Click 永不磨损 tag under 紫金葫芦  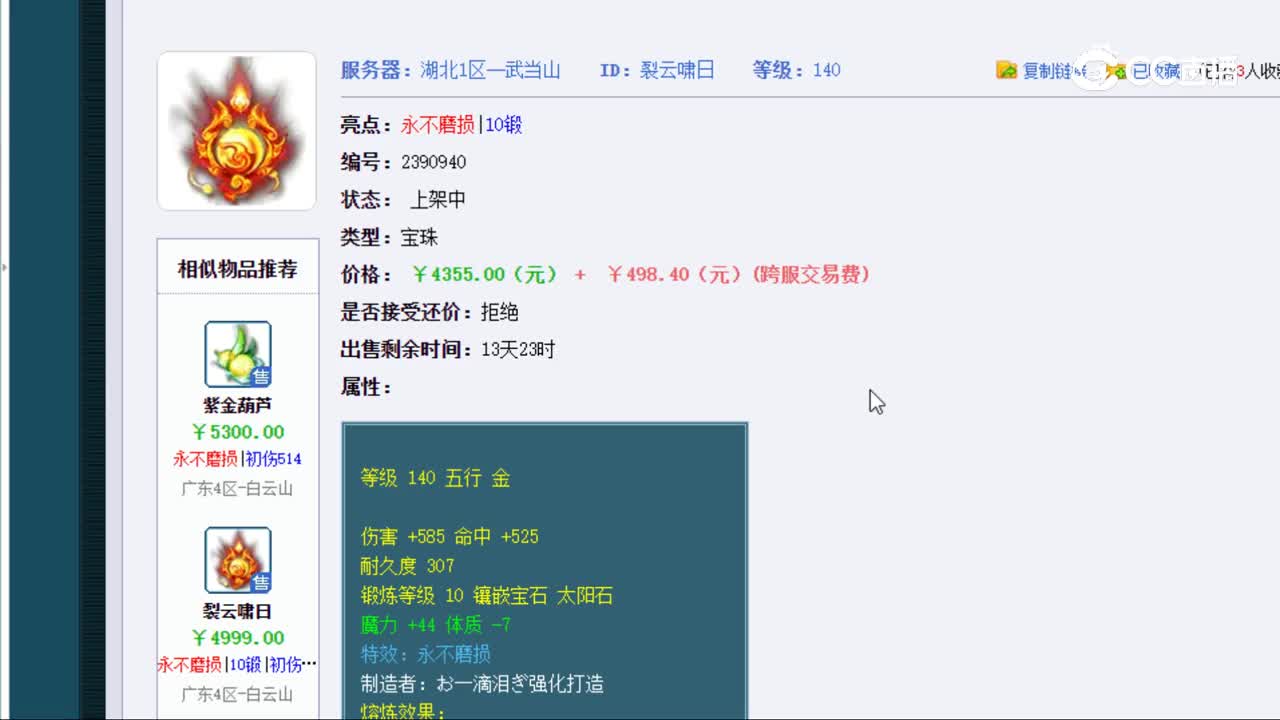coord(205,459)
